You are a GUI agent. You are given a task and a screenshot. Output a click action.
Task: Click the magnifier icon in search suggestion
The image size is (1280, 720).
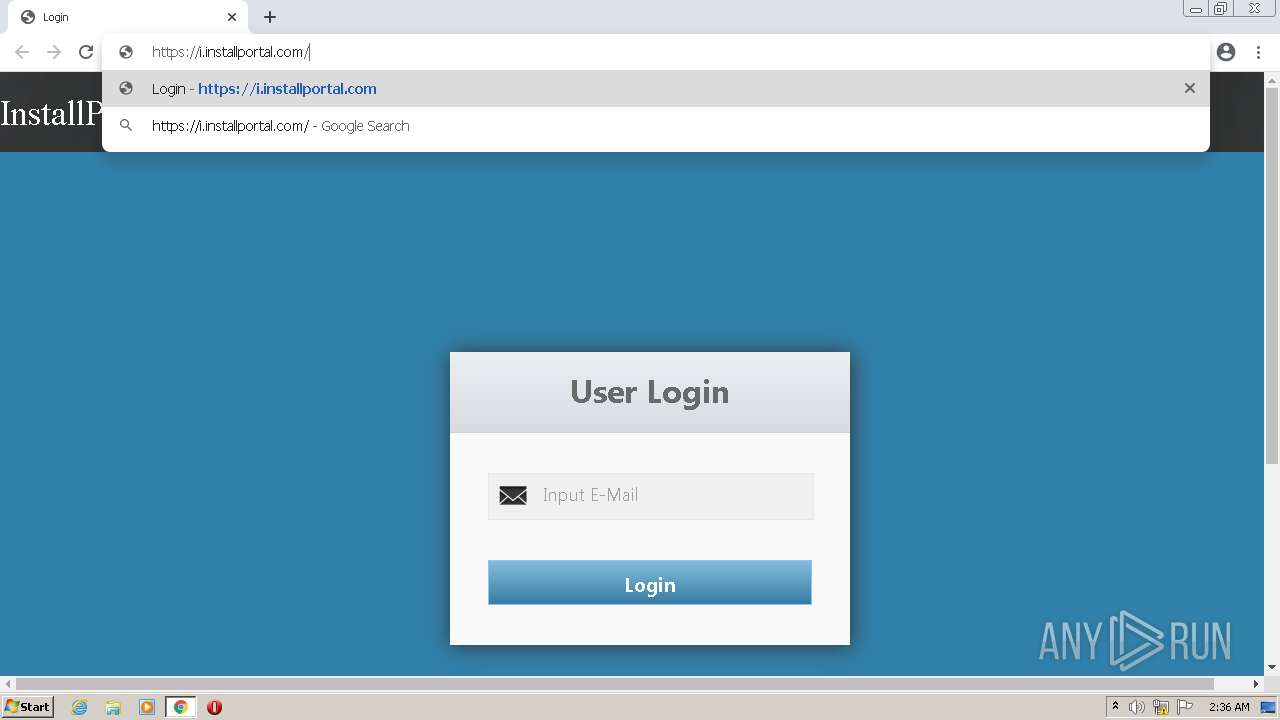pos(126,126)
